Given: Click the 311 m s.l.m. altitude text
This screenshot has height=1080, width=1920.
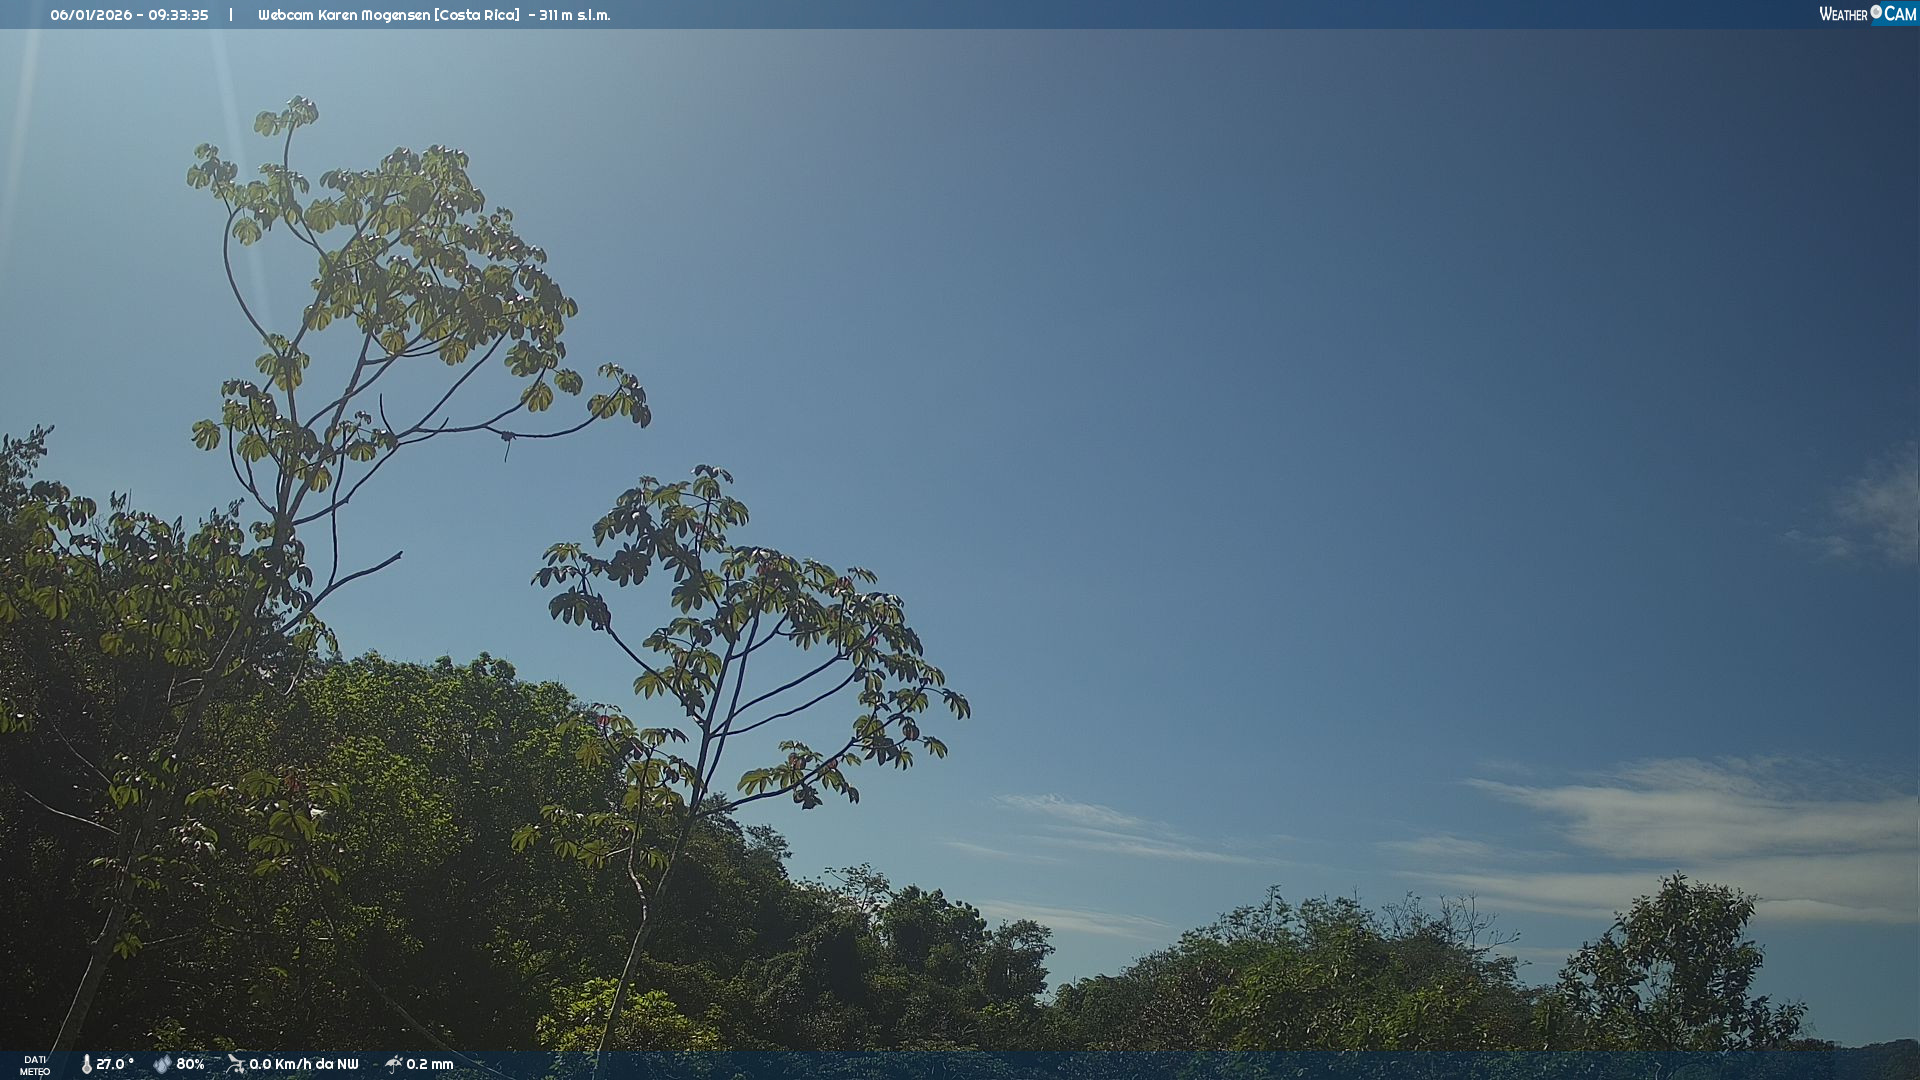Looking at the screenshot, I should (x=574, y=15).
